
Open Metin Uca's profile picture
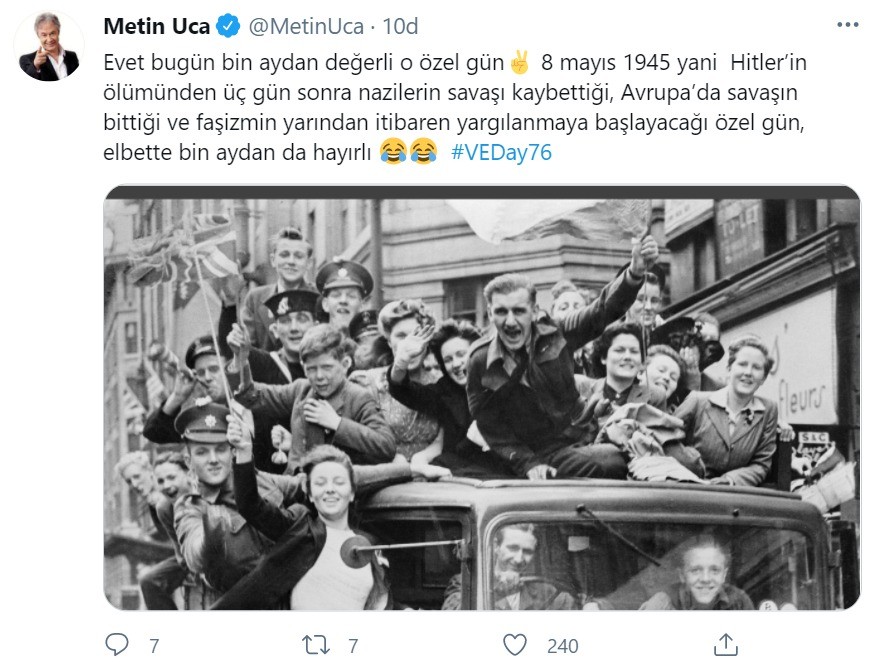(49, 46)
